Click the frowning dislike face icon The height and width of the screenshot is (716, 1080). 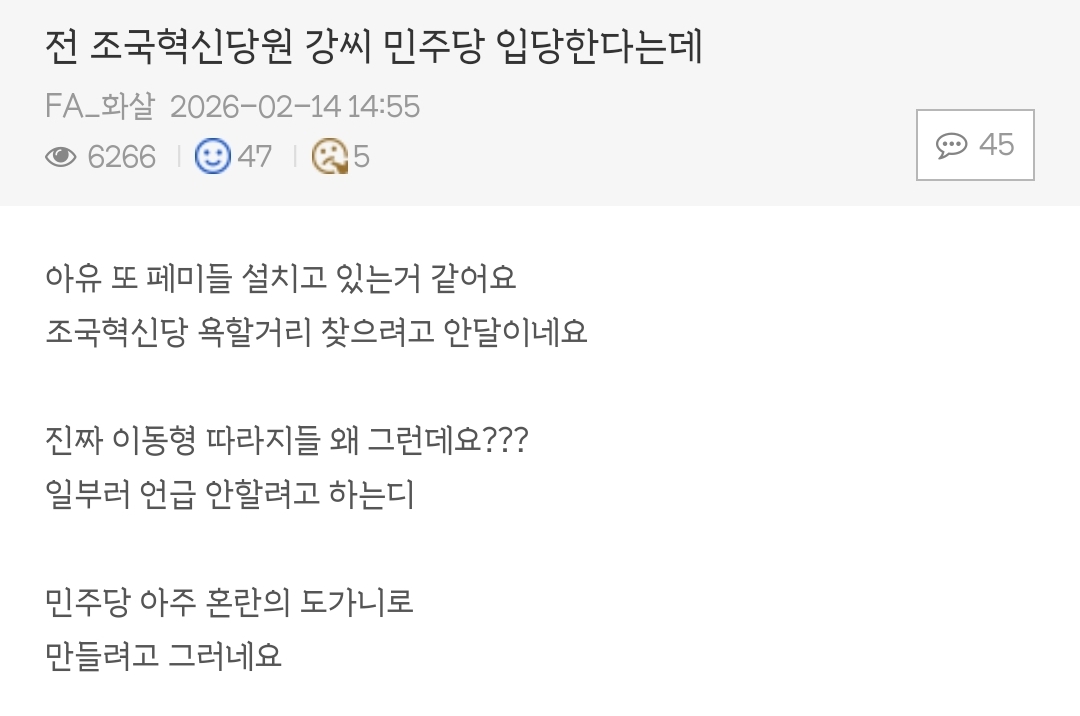tap(329, 156)
